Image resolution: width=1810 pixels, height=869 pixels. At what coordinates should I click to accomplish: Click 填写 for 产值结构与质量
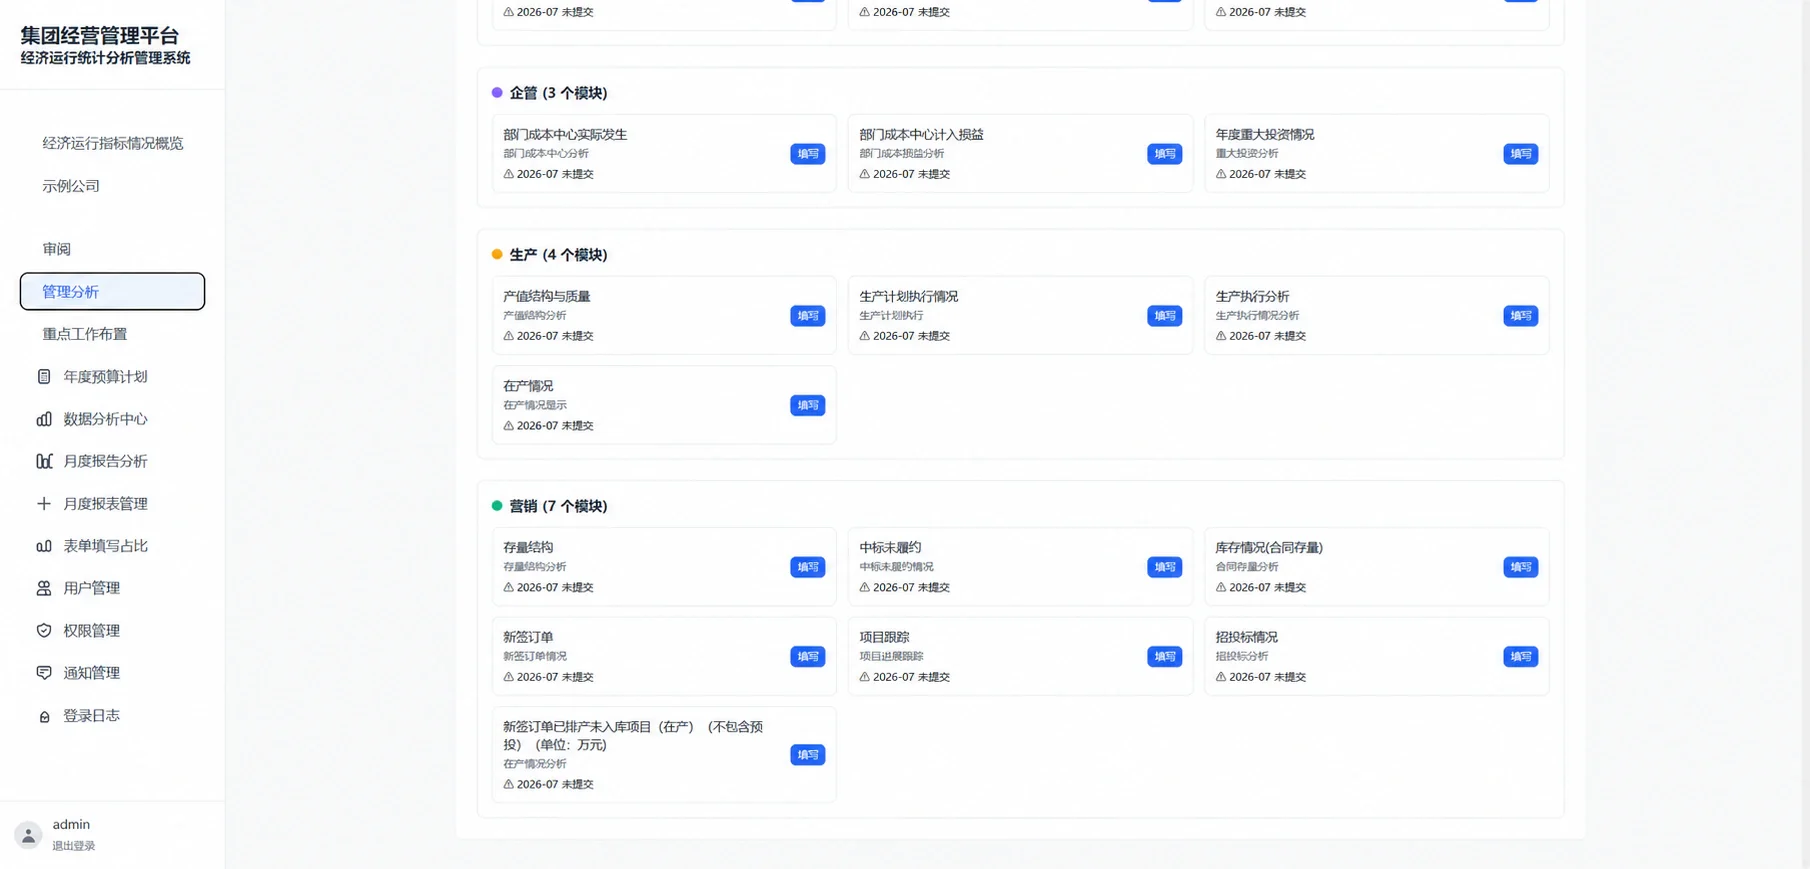click(807, 316)
